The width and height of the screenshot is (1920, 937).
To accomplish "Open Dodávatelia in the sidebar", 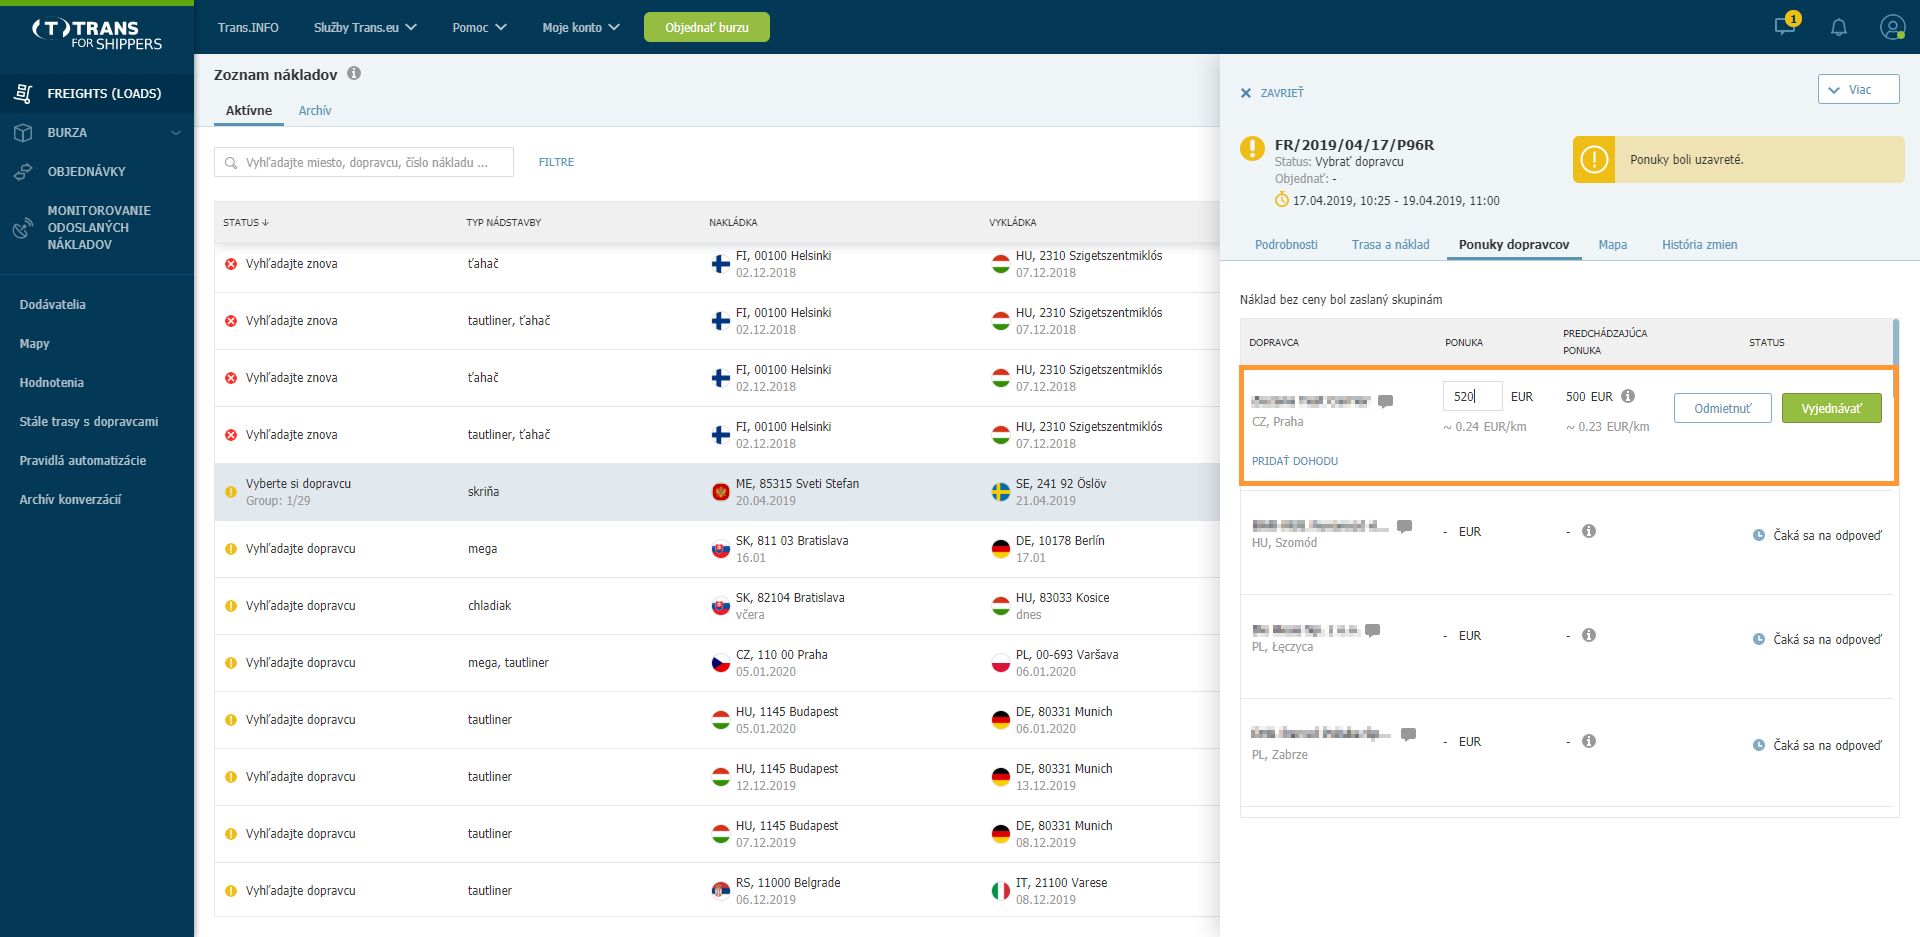I will (x=53, y=304).
